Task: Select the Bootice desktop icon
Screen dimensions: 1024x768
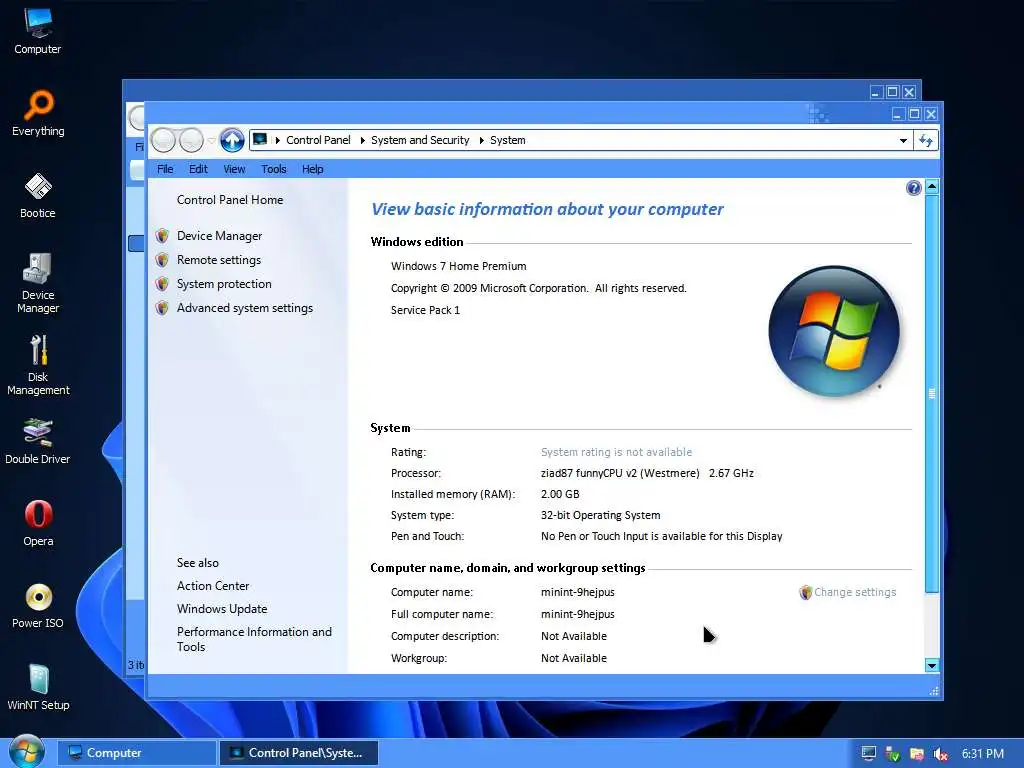Action: [x=38, y=195]
